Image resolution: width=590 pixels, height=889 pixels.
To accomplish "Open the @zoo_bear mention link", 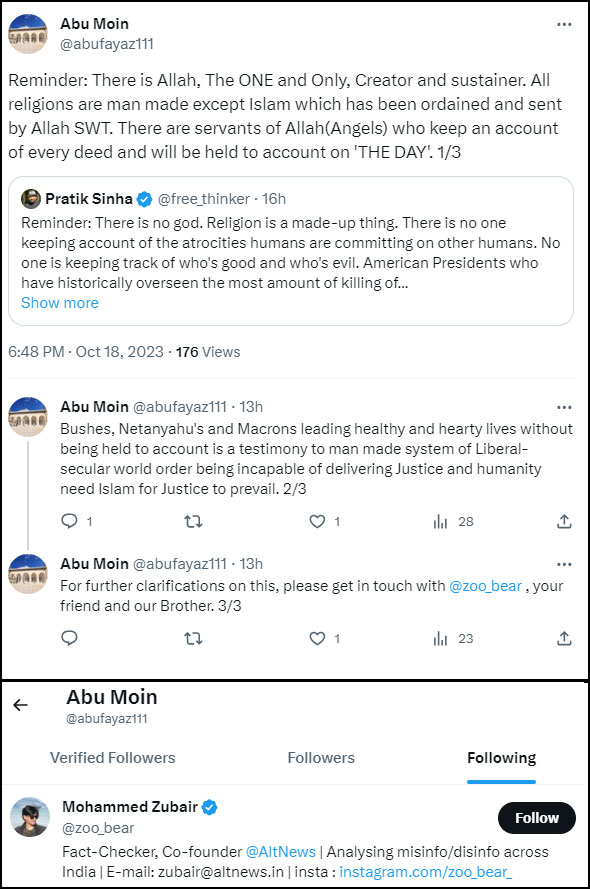I will 485,586.
